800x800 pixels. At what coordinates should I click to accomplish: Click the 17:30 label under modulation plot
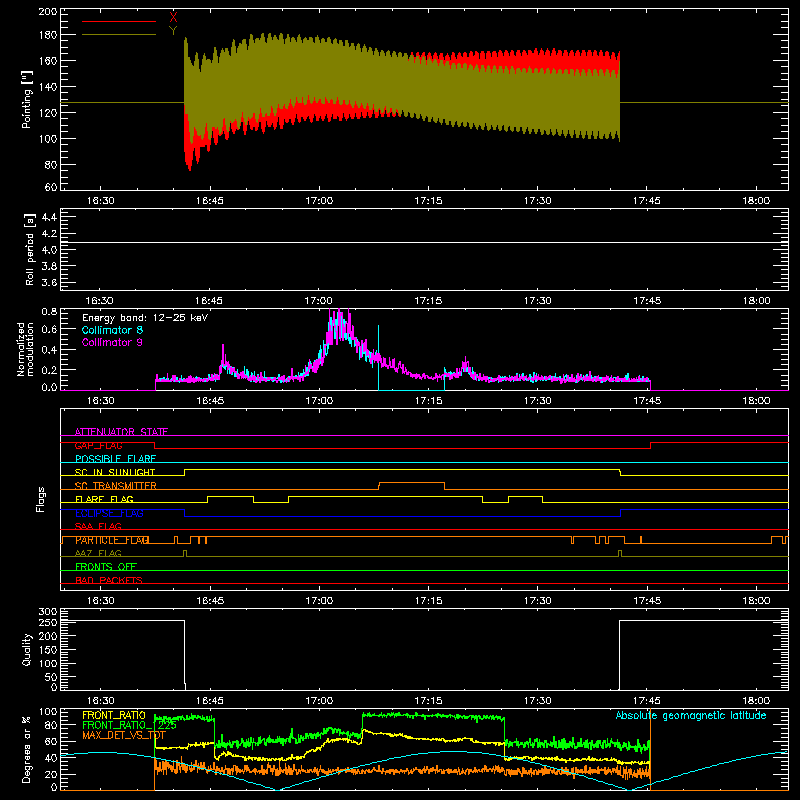(538, 401)
